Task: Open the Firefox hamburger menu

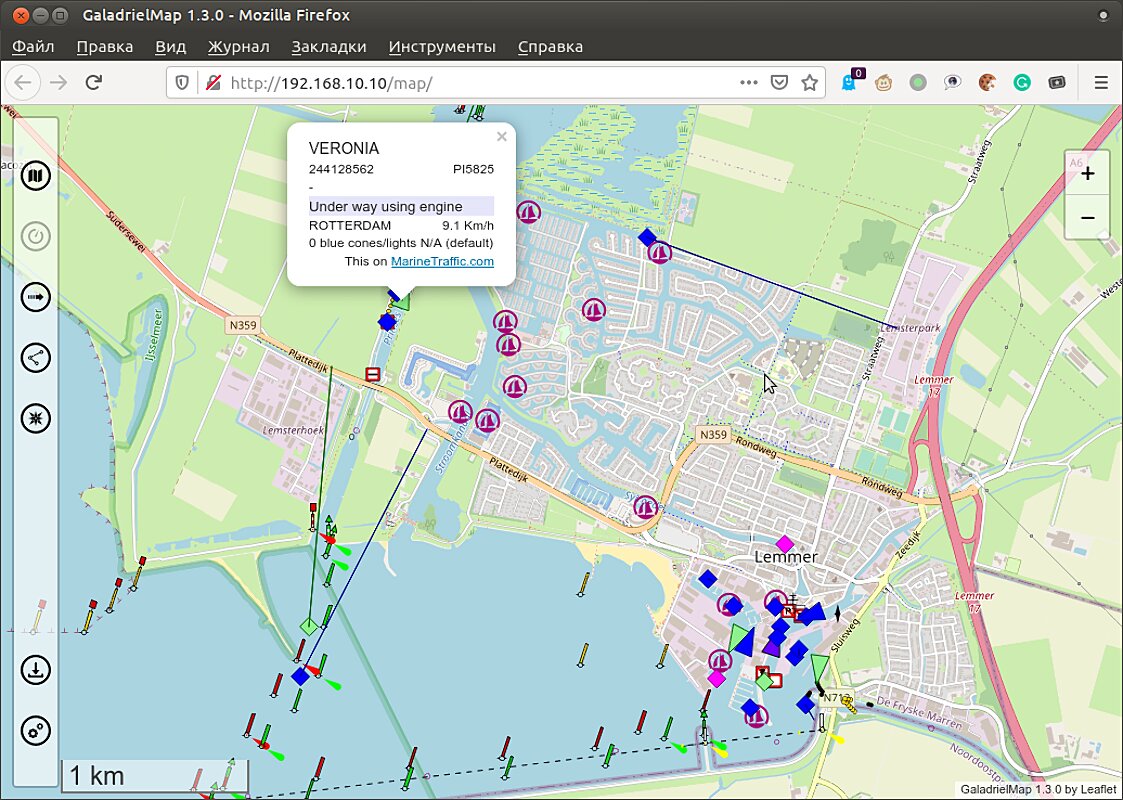Action: coord(1101,83)
